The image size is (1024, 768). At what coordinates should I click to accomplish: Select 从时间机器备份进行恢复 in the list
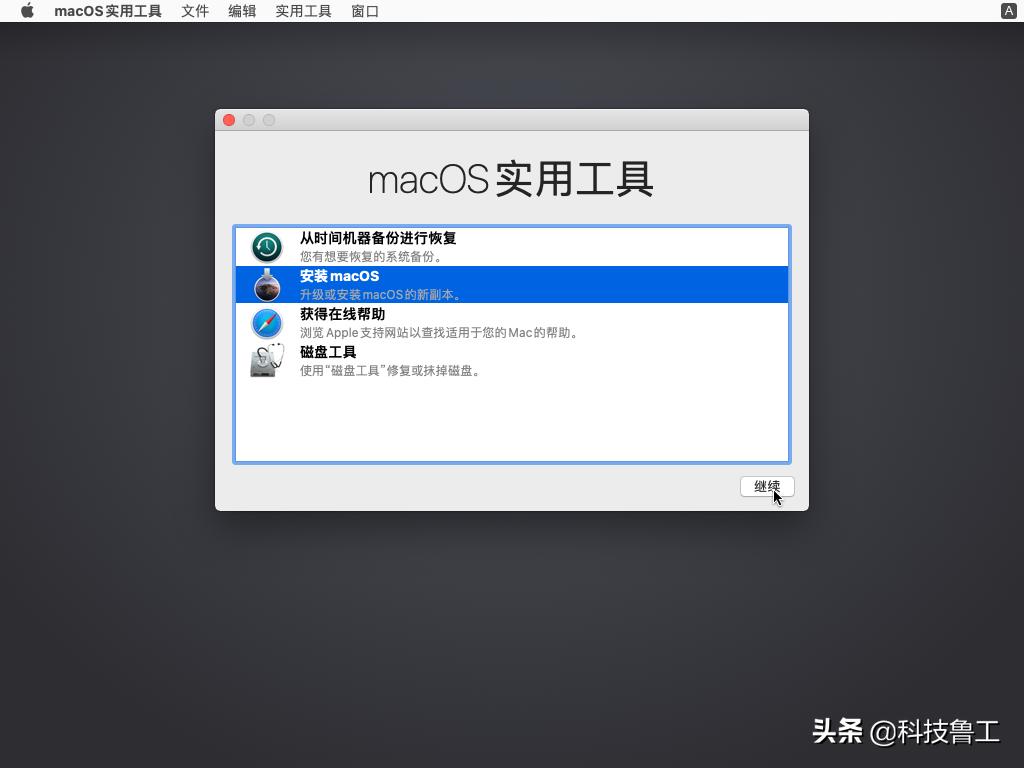[x=400, y=246]
